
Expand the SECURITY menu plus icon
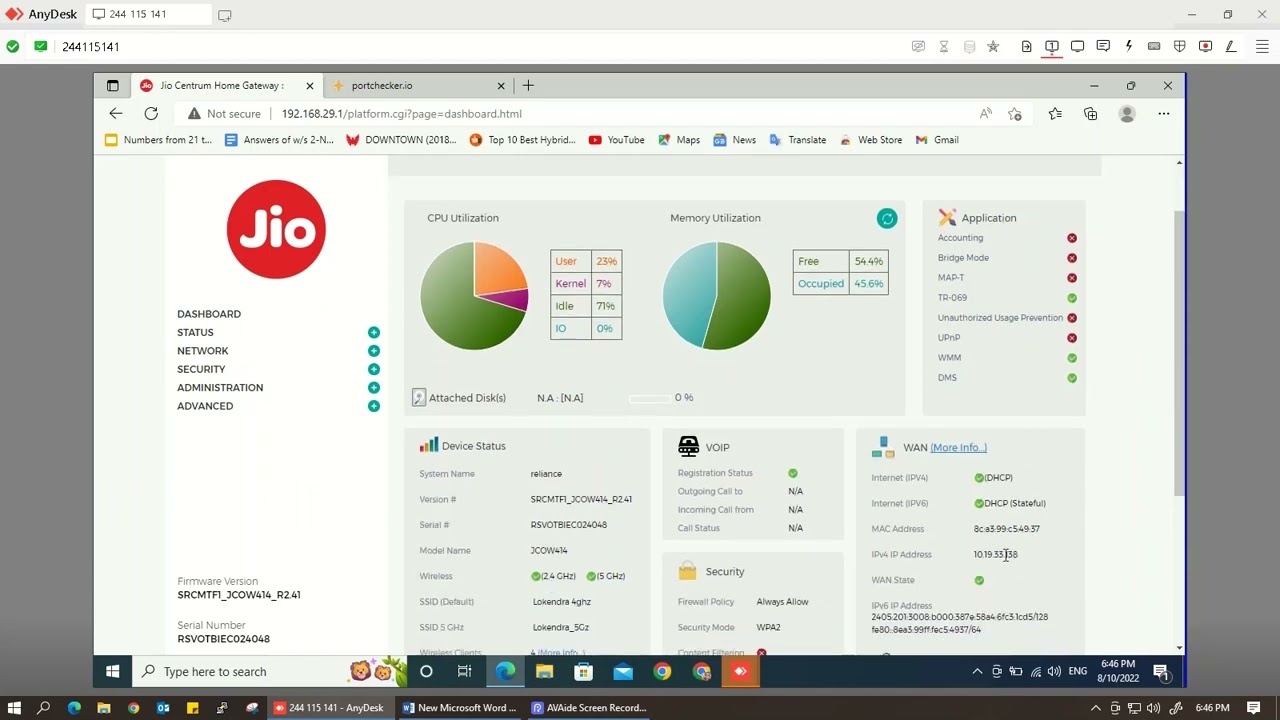click(373, 369)
